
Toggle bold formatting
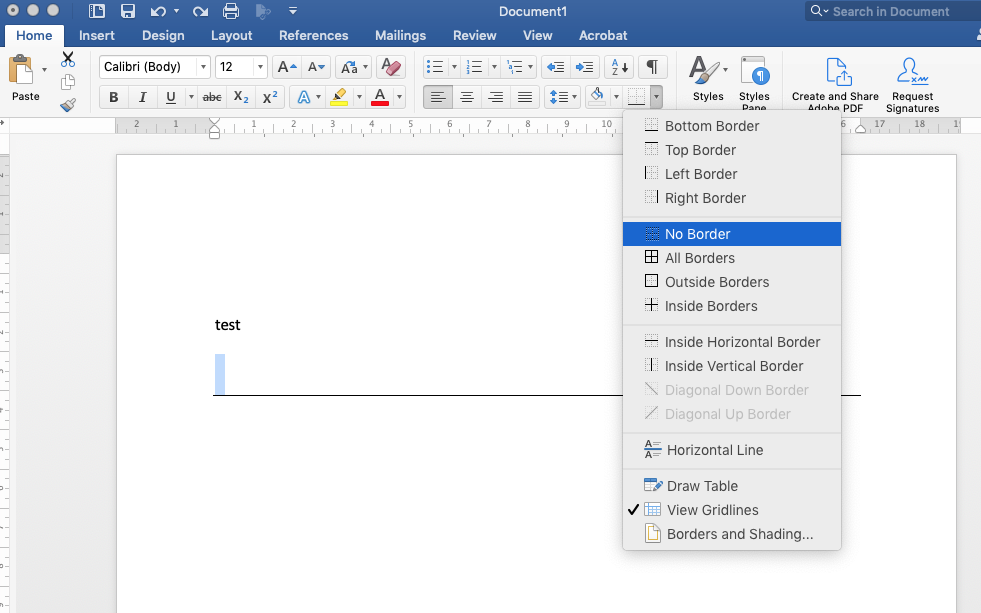(113, 97)
